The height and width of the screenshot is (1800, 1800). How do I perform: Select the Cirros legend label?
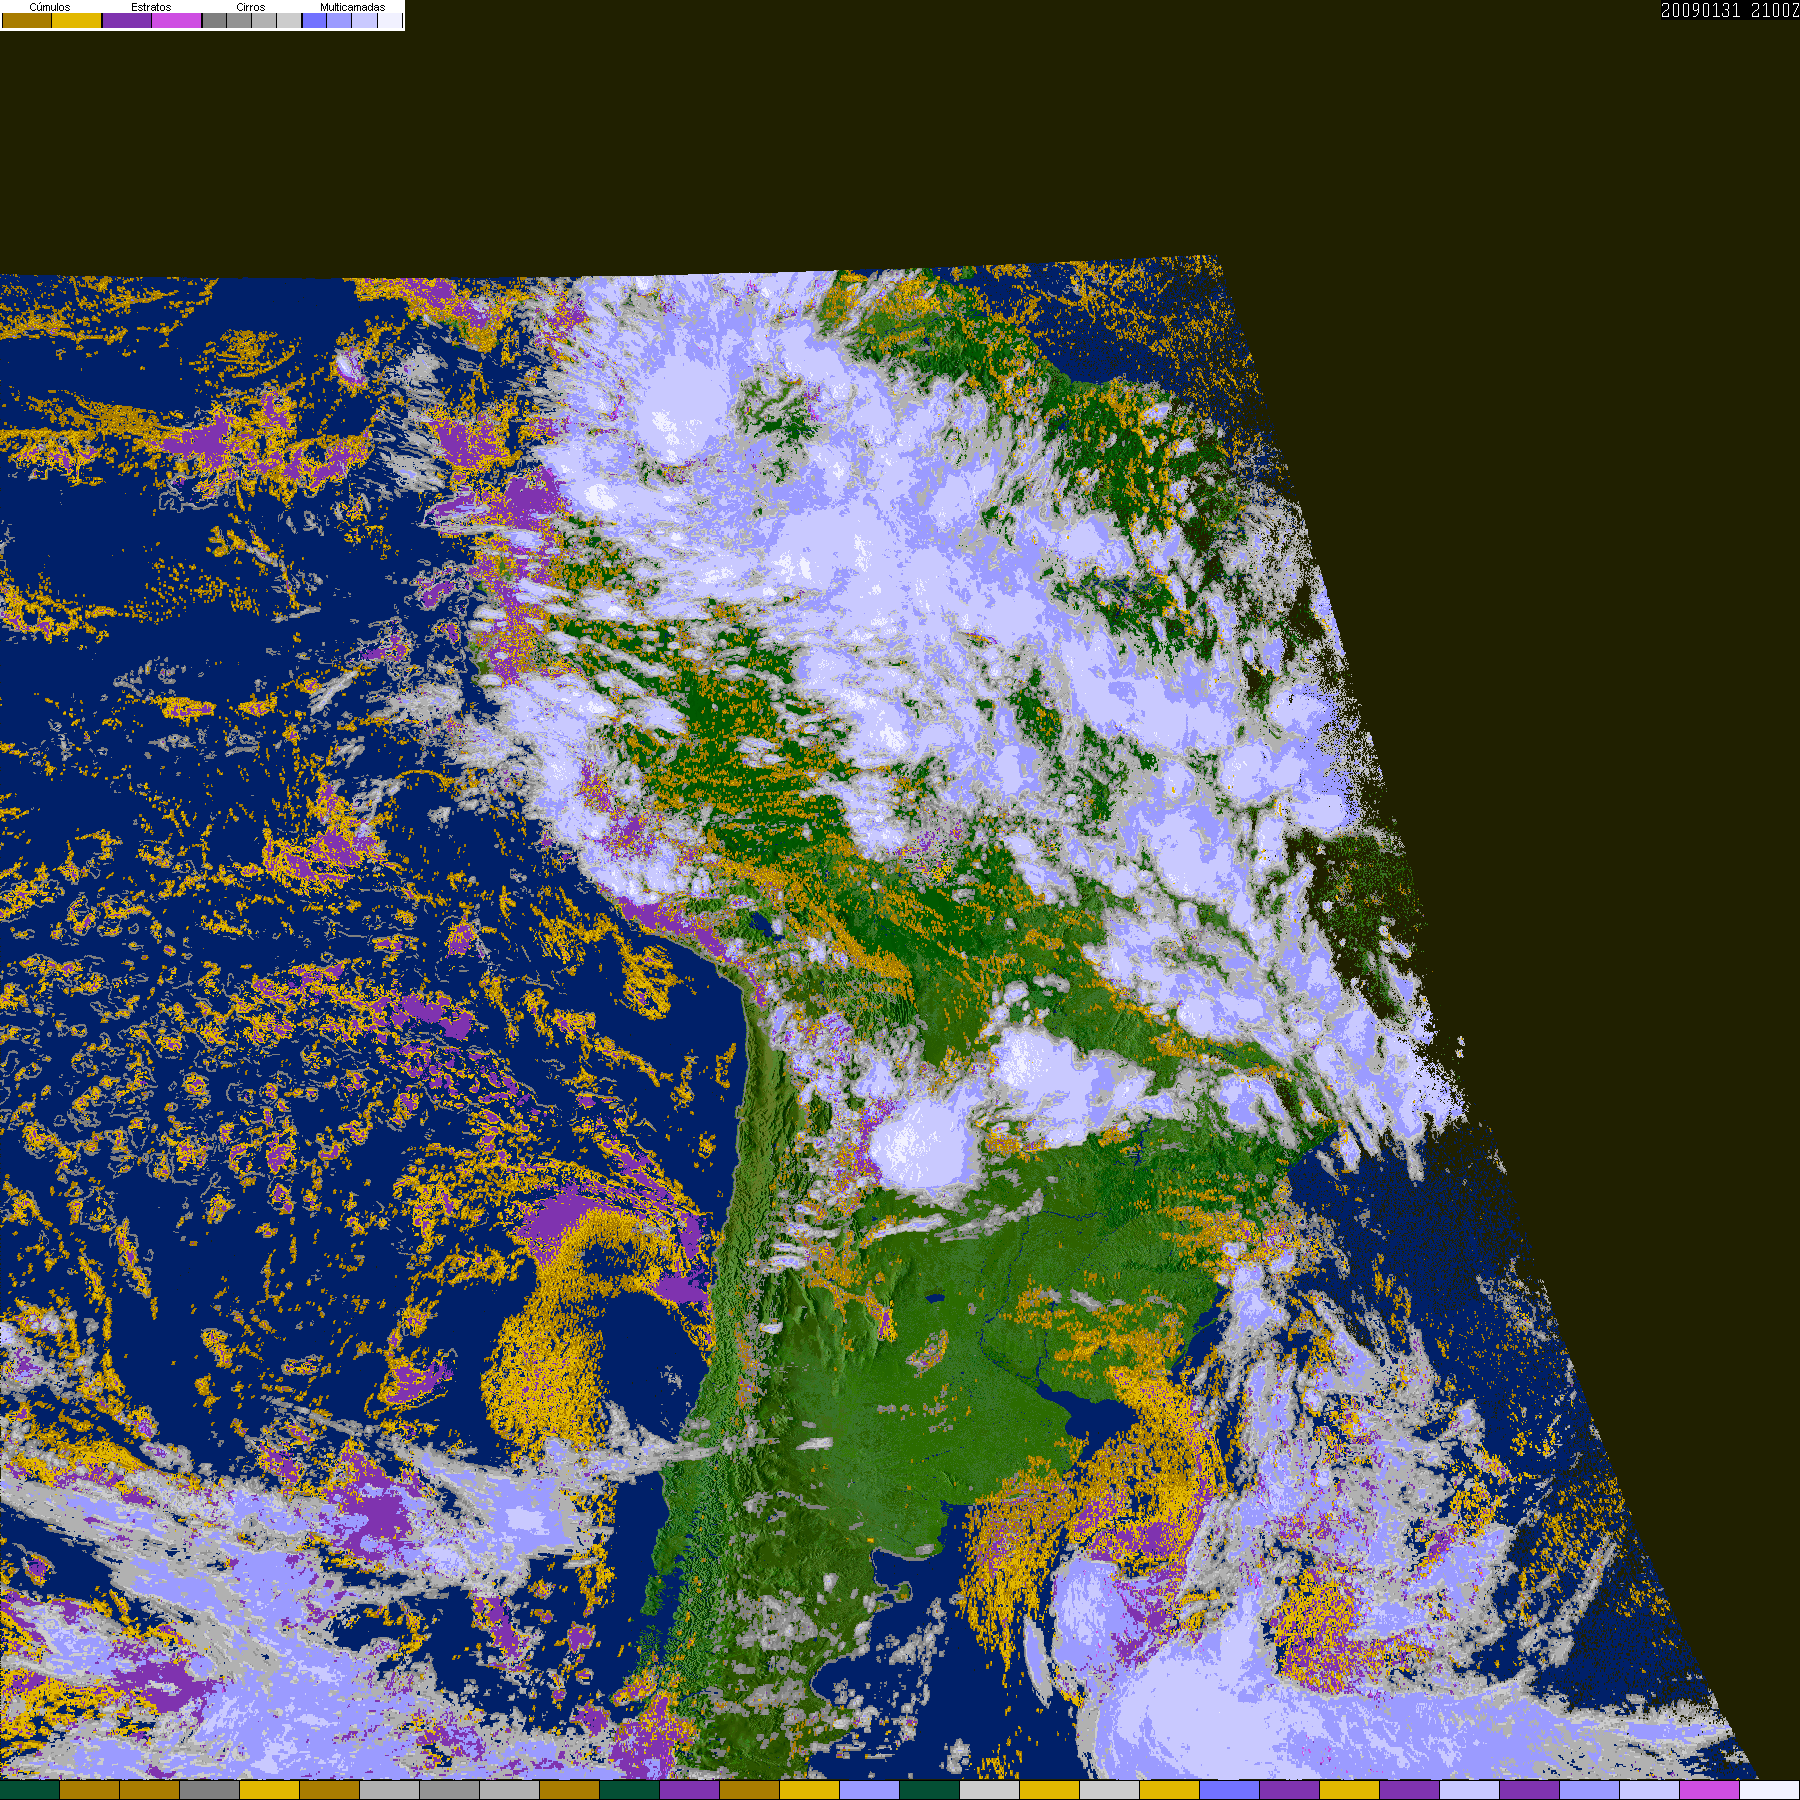tap(251, 7)
